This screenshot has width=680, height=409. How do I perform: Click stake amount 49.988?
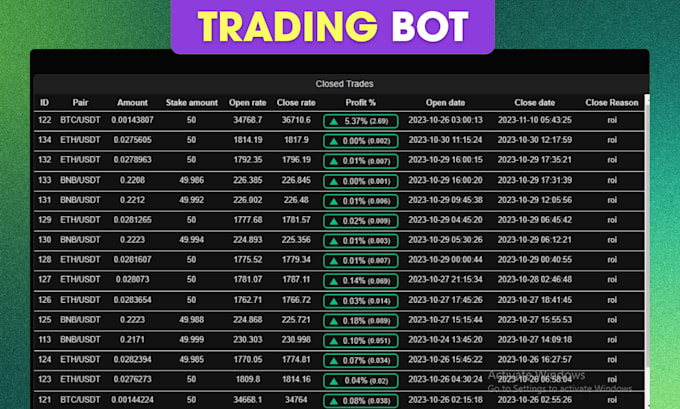click(191, 320)
